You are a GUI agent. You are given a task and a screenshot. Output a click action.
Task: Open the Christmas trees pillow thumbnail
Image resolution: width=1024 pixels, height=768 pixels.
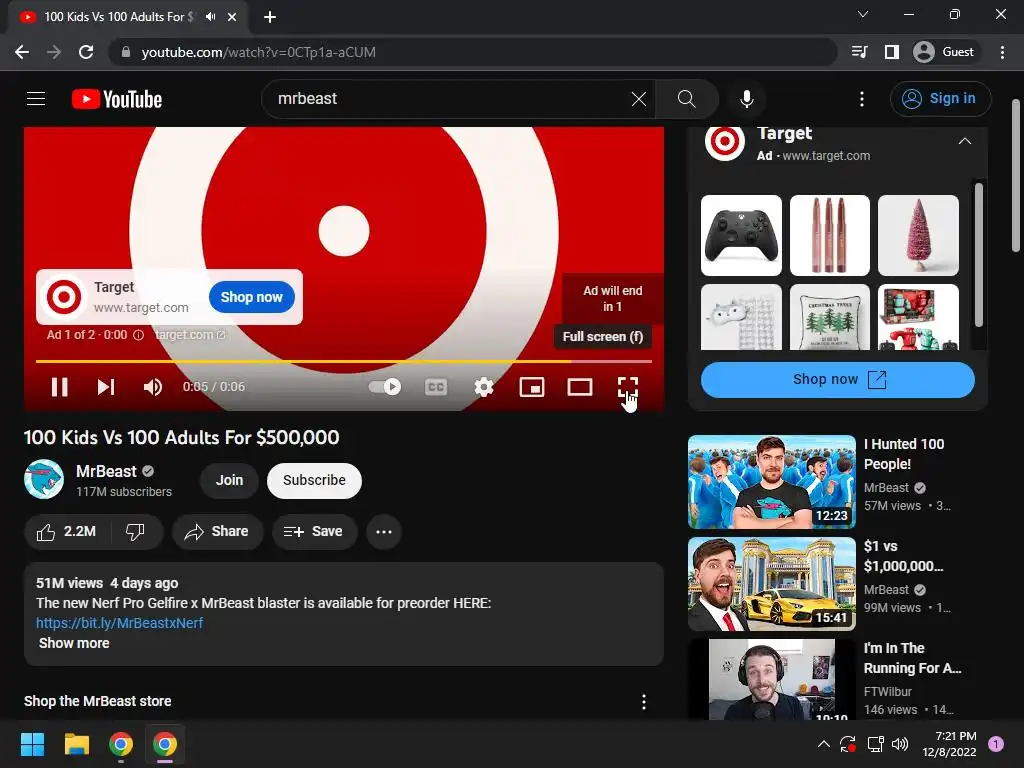coord(830,317)
